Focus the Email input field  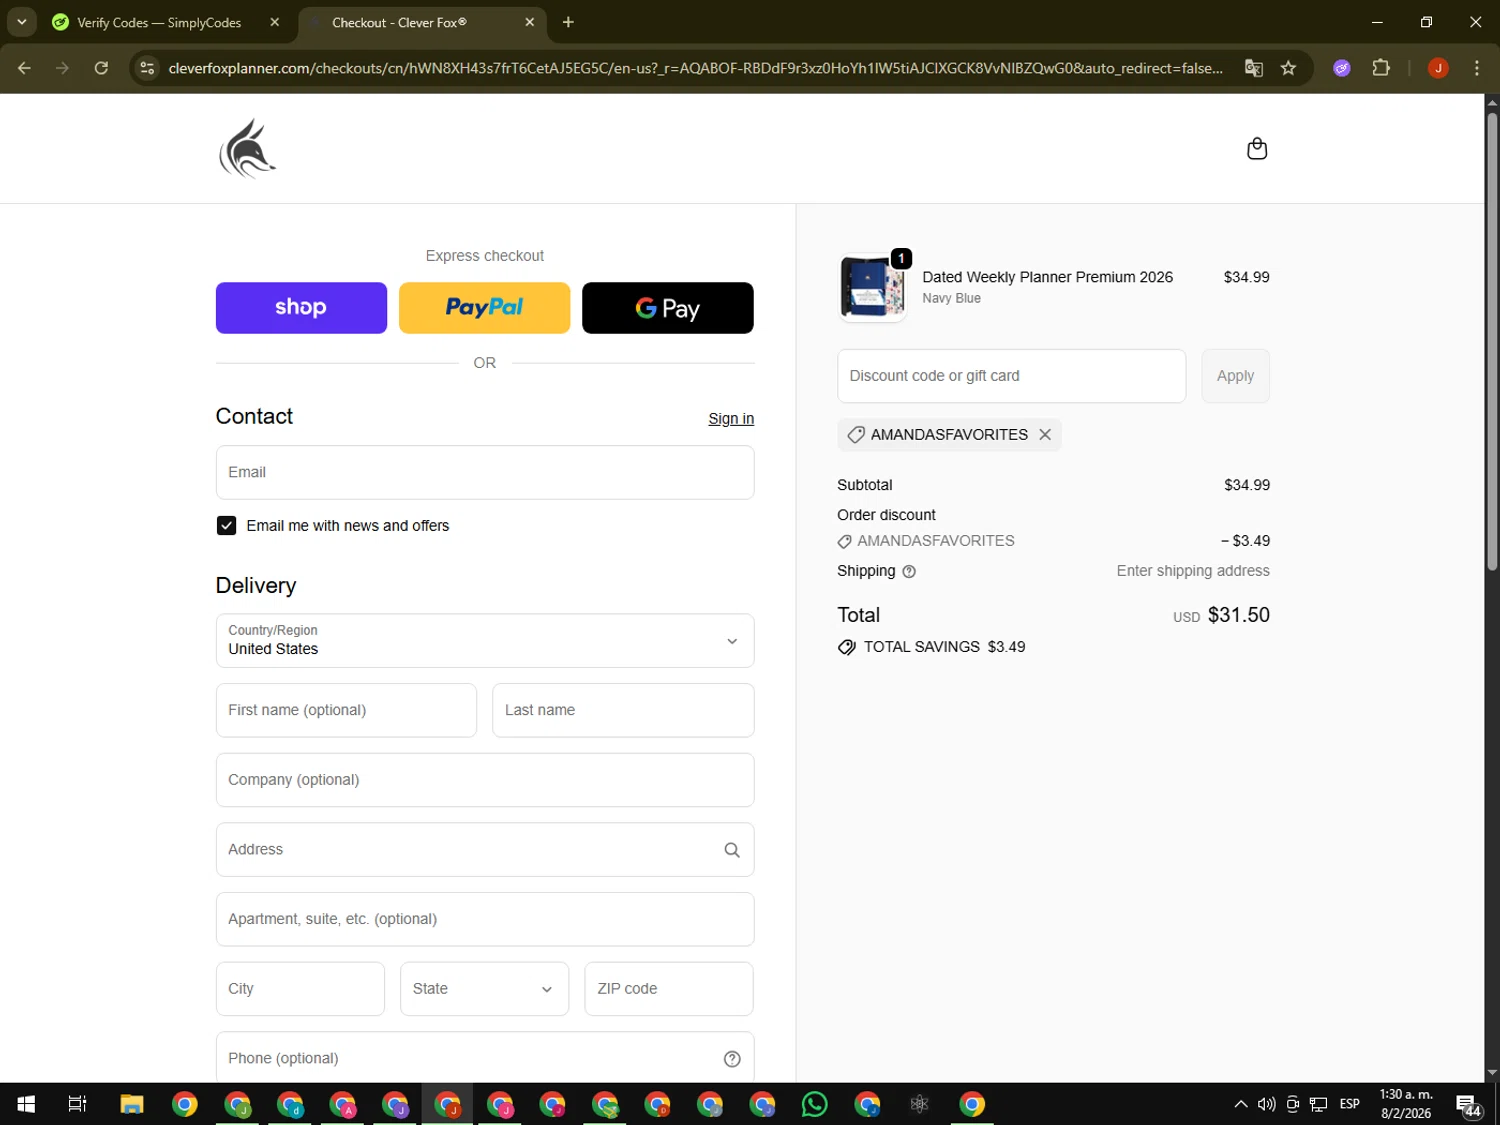(x=485, y=472)
